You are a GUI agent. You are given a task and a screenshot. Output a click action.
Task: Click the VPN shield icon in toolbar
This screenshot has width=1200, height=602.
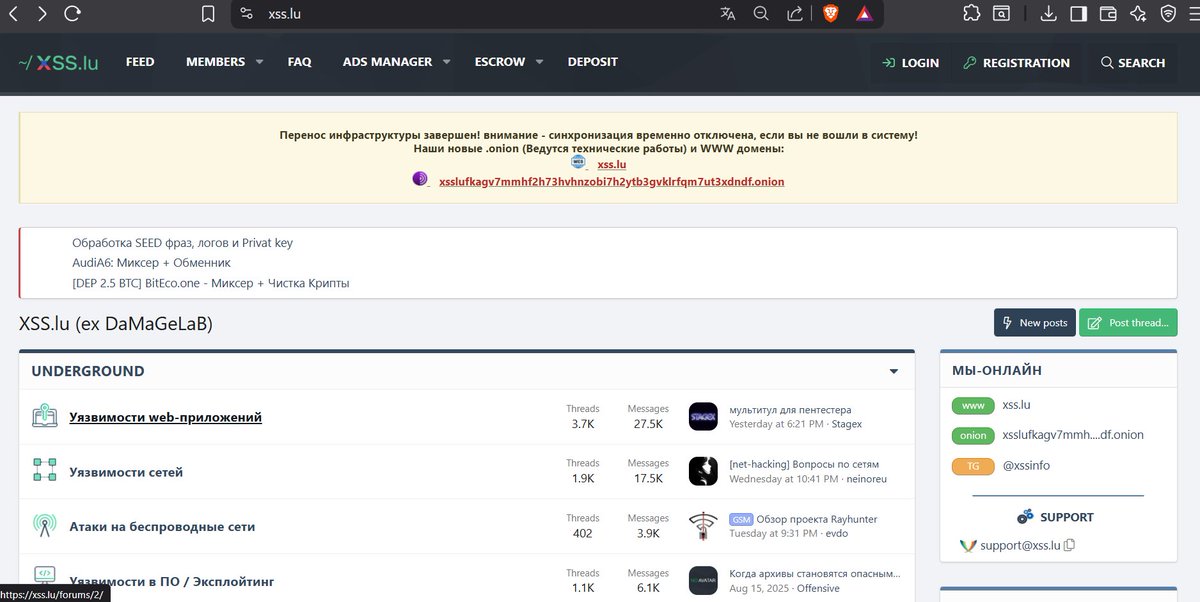pyautogui.click(x=1168, y=14)
